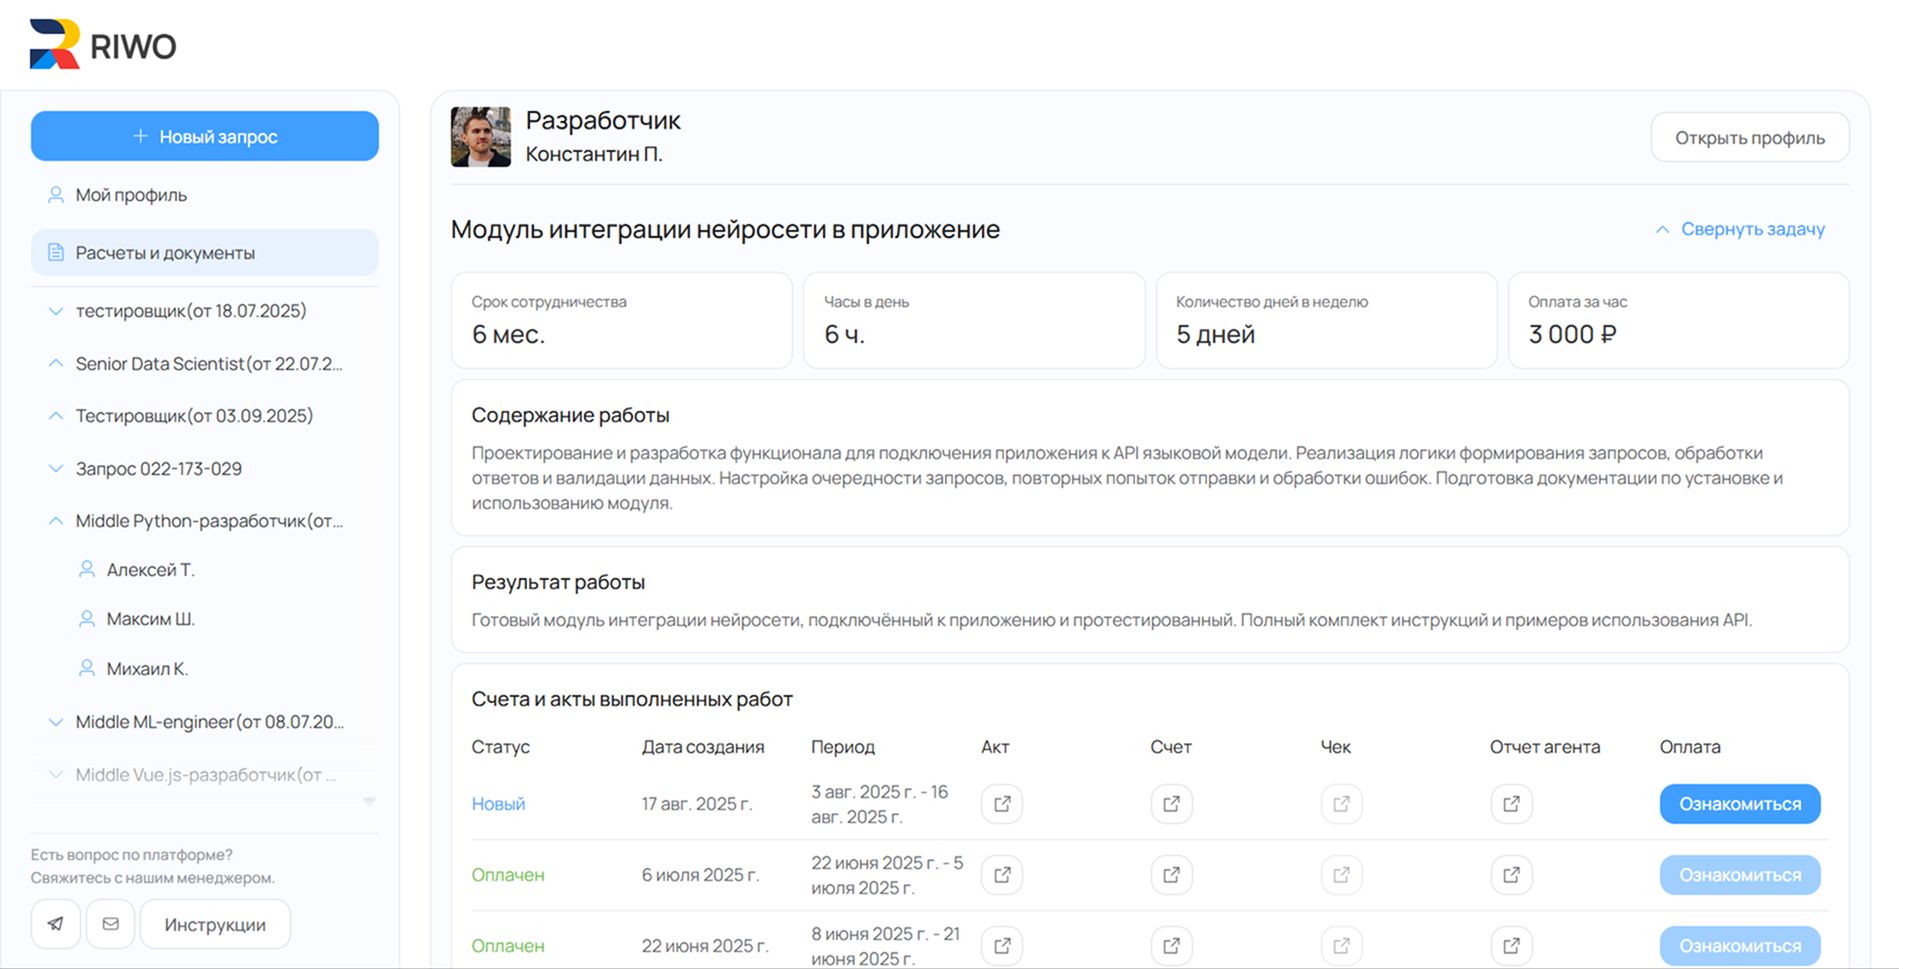1919x969 pixels.
Task: Click Константин П. profile photo
Action: tap(481, 137)
